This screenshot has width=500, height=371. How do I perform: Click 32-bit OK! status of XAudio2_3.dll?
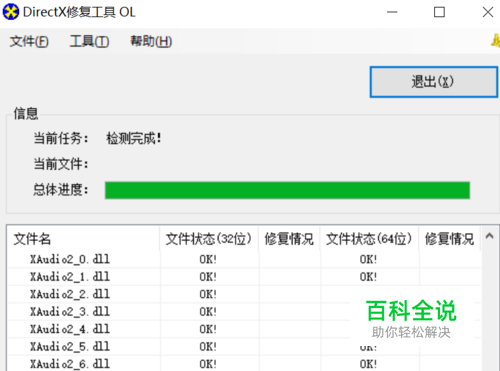[208, 312]
